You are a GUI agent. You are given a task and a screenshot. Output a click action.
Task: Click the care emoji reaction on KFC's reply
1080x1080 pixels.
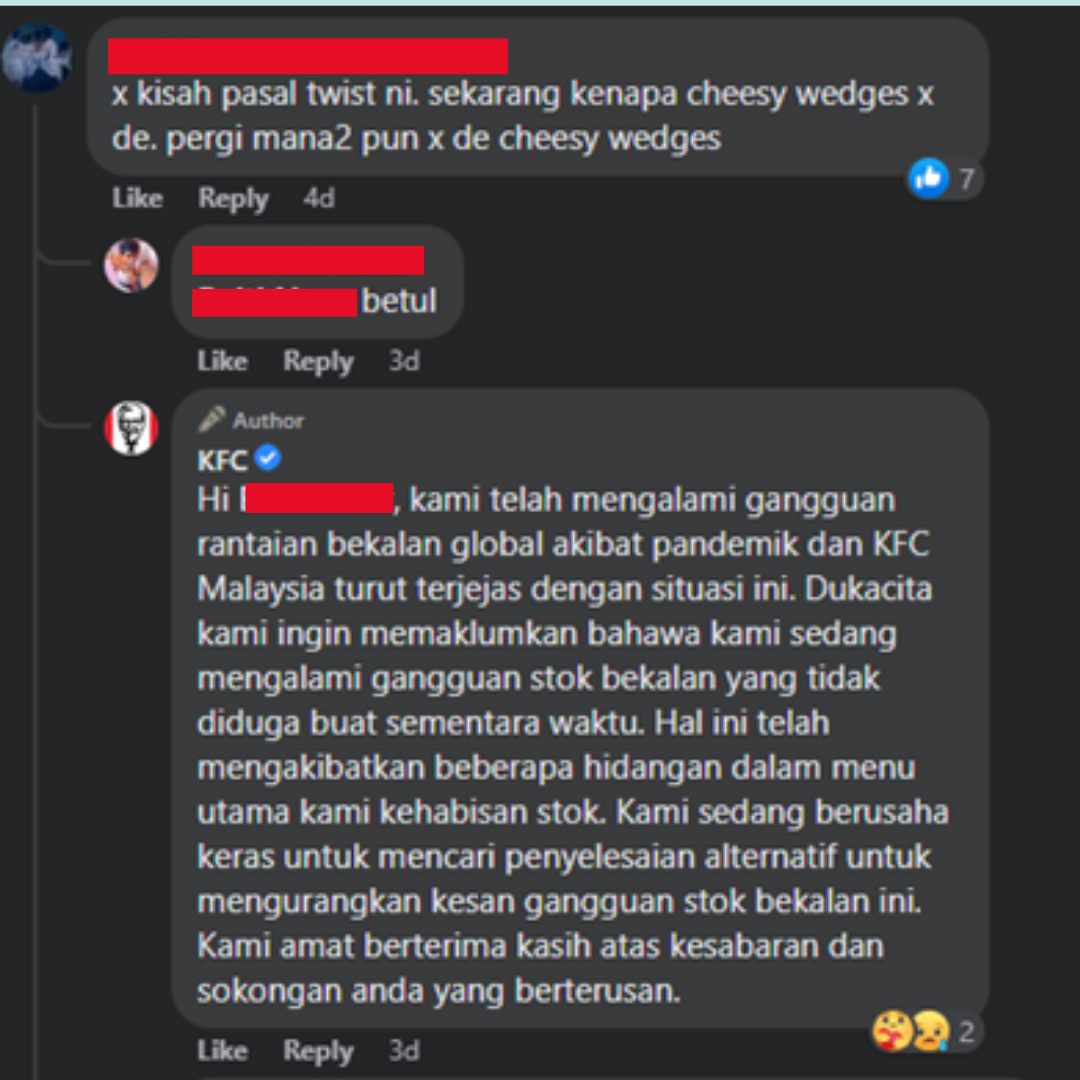coord(892,1031)
